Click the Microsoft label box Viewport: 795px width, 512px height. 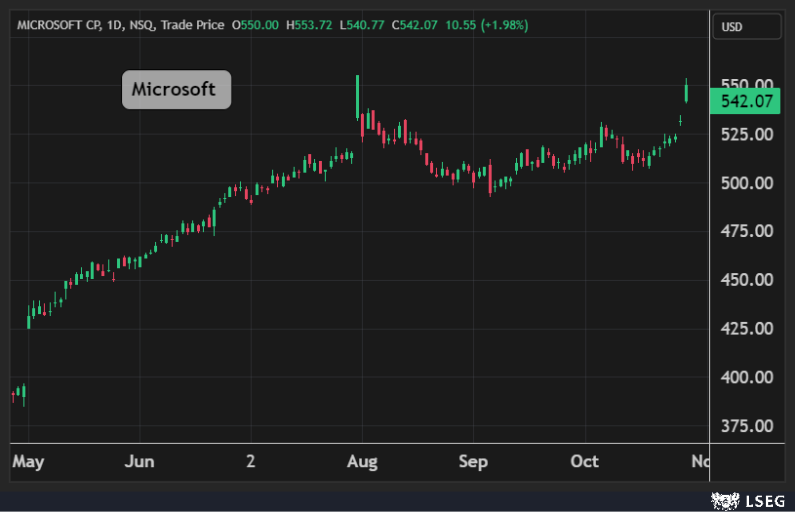pyautogui.click(x=176, y=89)
